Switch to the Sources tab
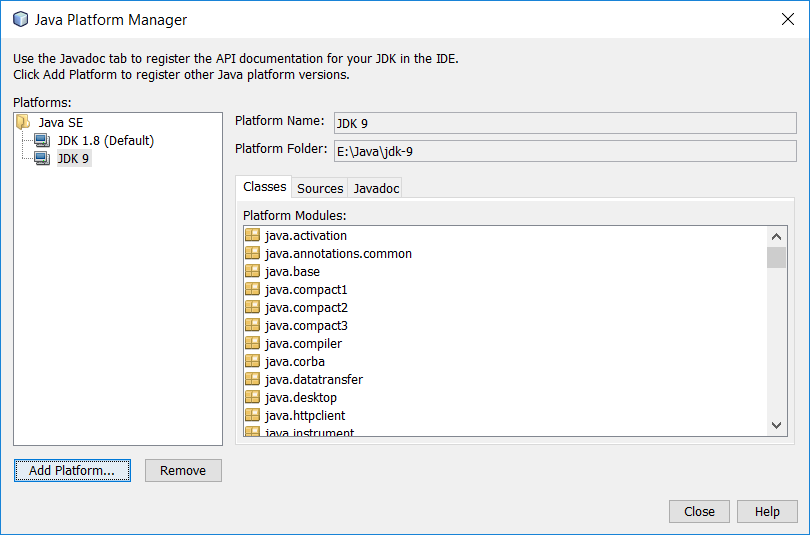 320,188
